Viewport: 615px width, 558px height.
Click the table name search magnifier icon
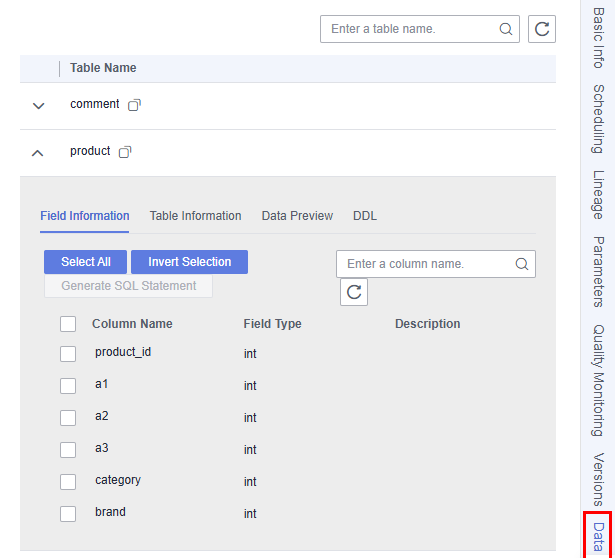pyautogui.click(x=506, y=29)
